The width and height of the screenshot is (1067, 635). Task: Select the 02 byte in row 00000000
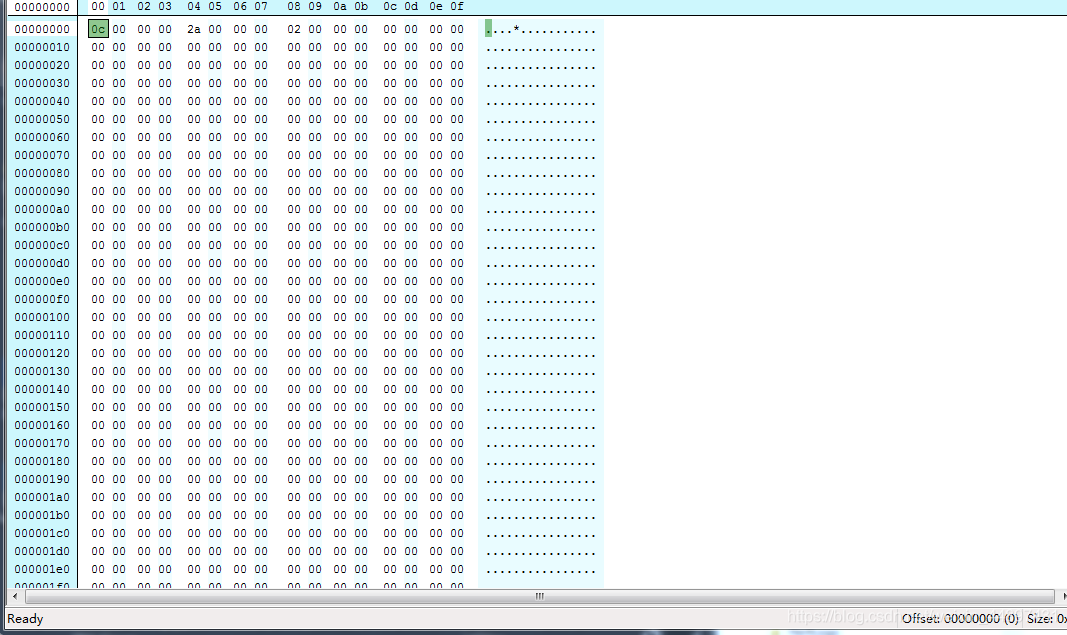pyautogui.click(x=294, y=29)
